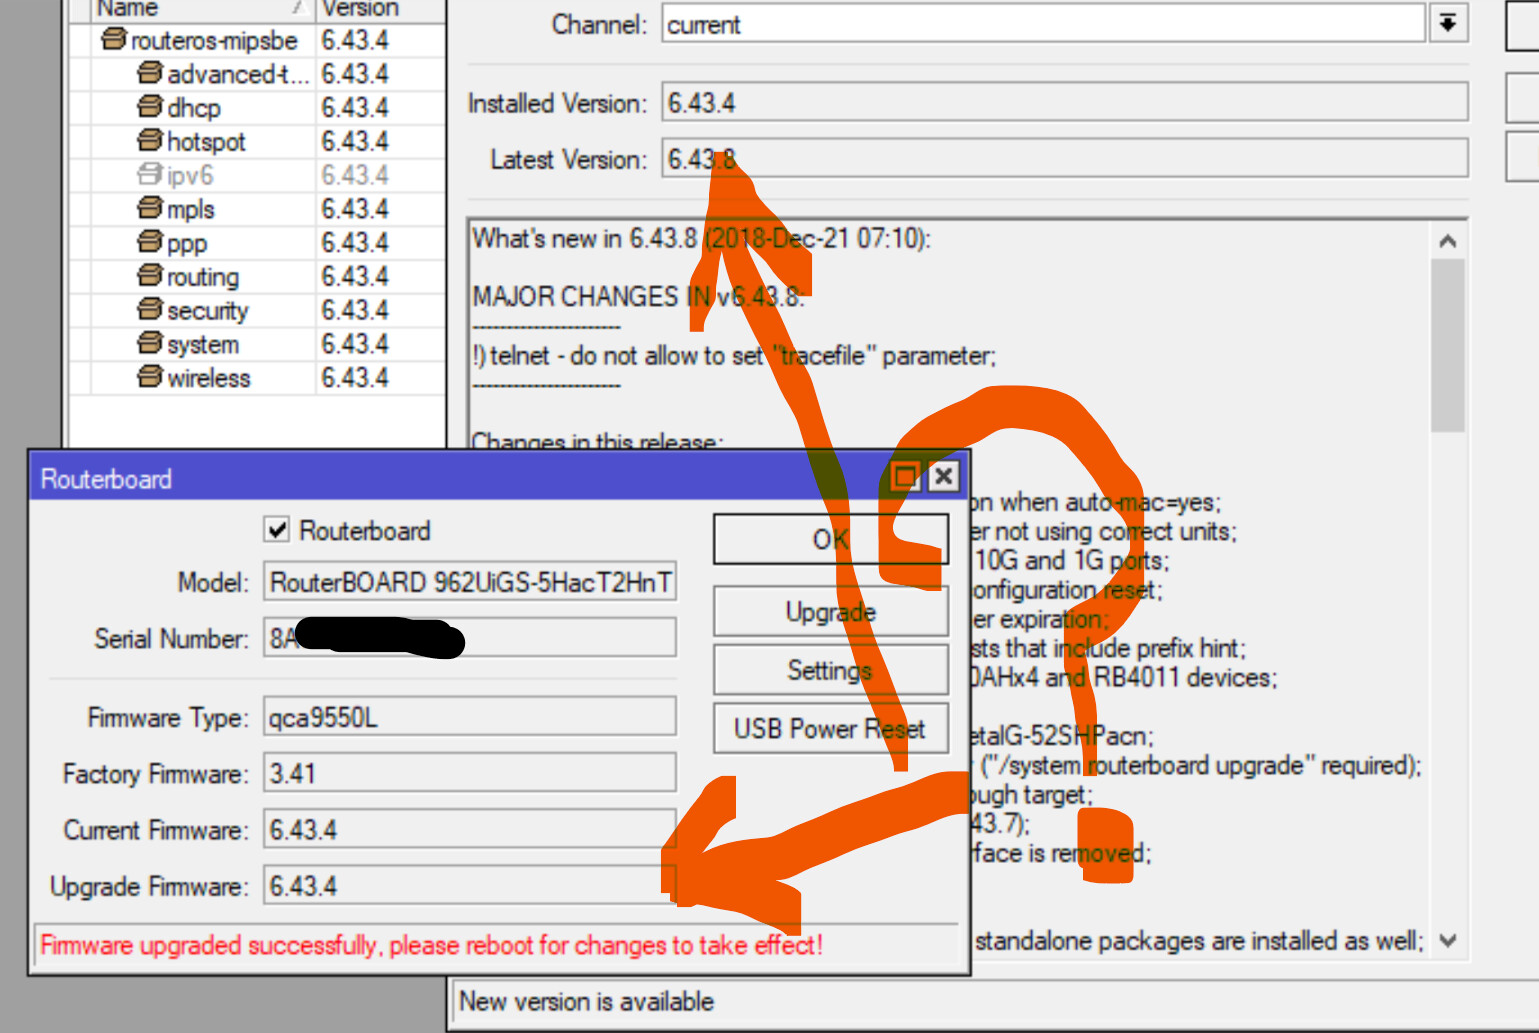
Task: Click the Model field in Routerboard dialog
Action: (470, 582)
